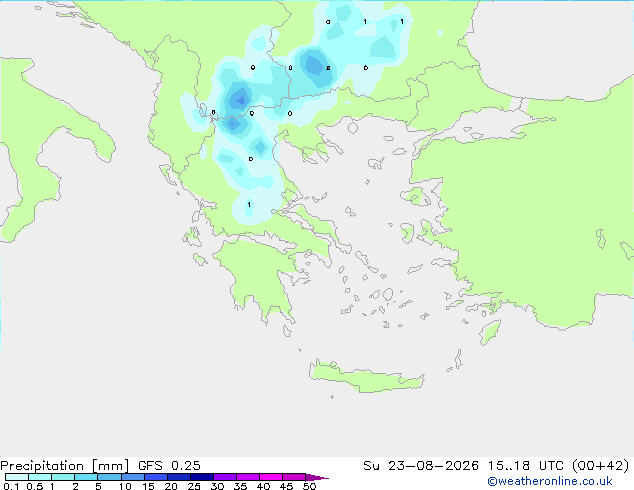Click the legend label "0.1"

pos(11,486)
